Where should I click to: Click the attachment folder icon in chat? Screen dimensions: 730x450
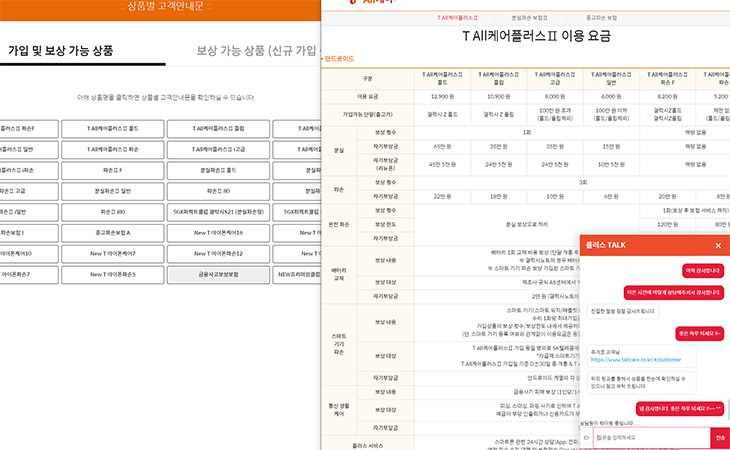pos(587,437)
